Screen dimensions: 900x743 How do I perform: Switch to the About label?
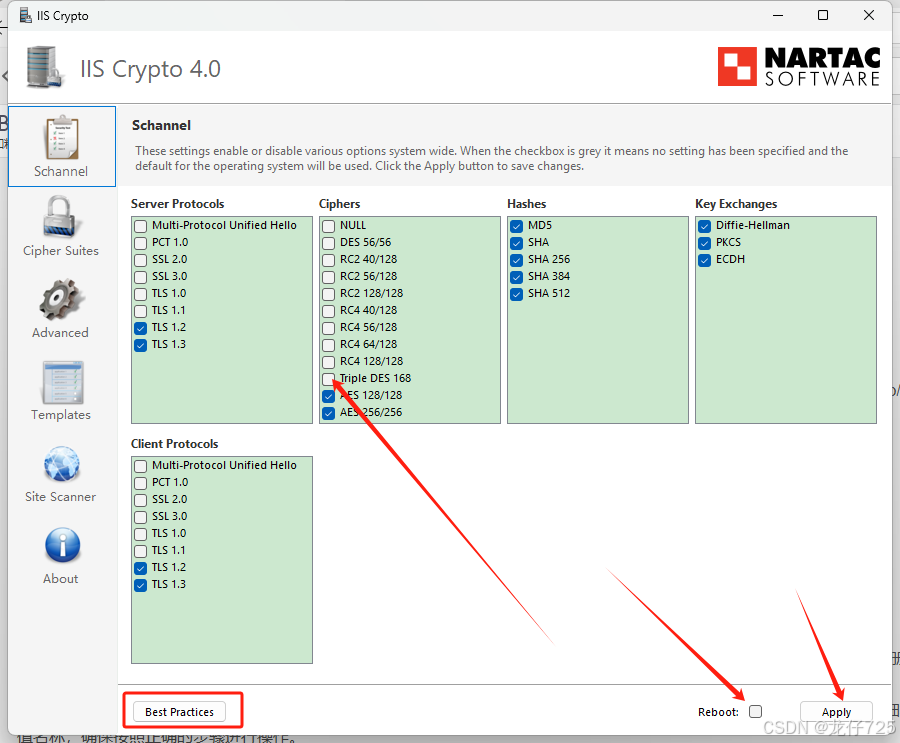[x=61, y=579]
